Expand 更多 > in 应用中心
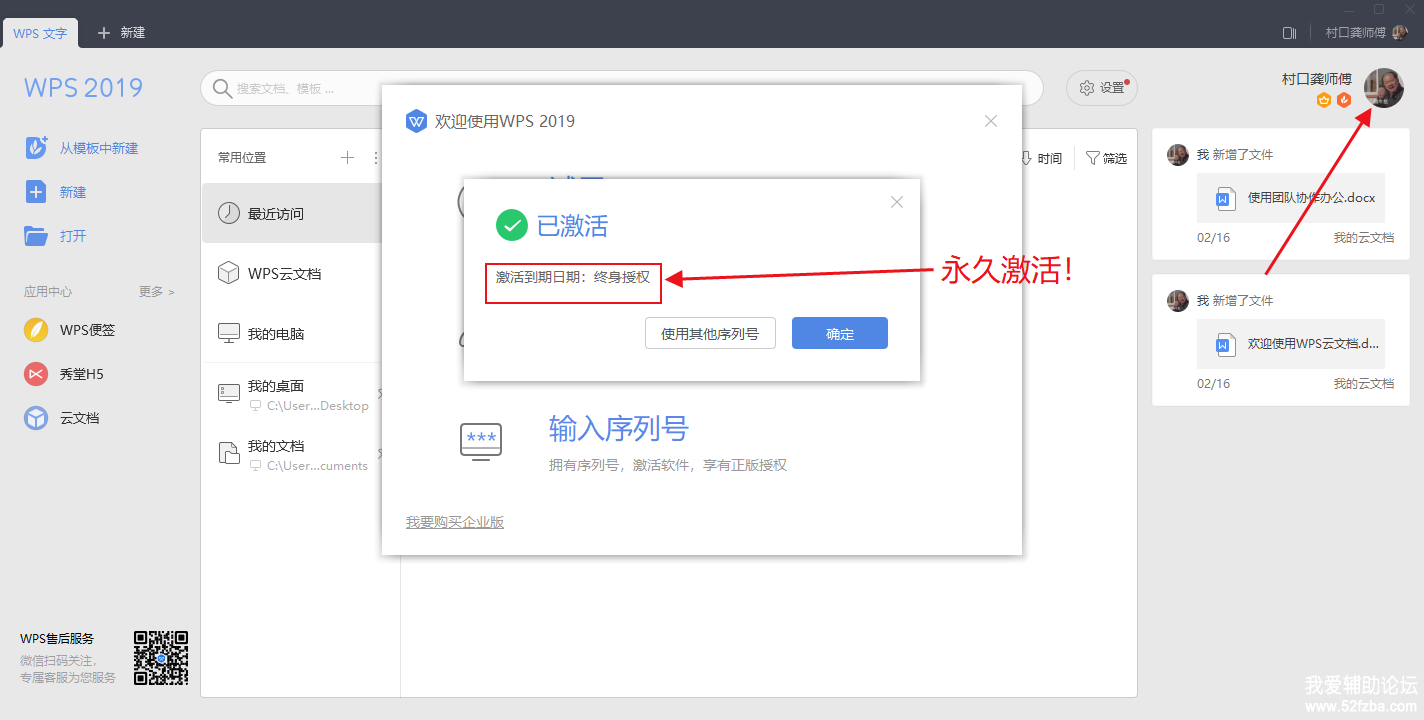This screenshot has height=720, width=1424. [156, 292]
